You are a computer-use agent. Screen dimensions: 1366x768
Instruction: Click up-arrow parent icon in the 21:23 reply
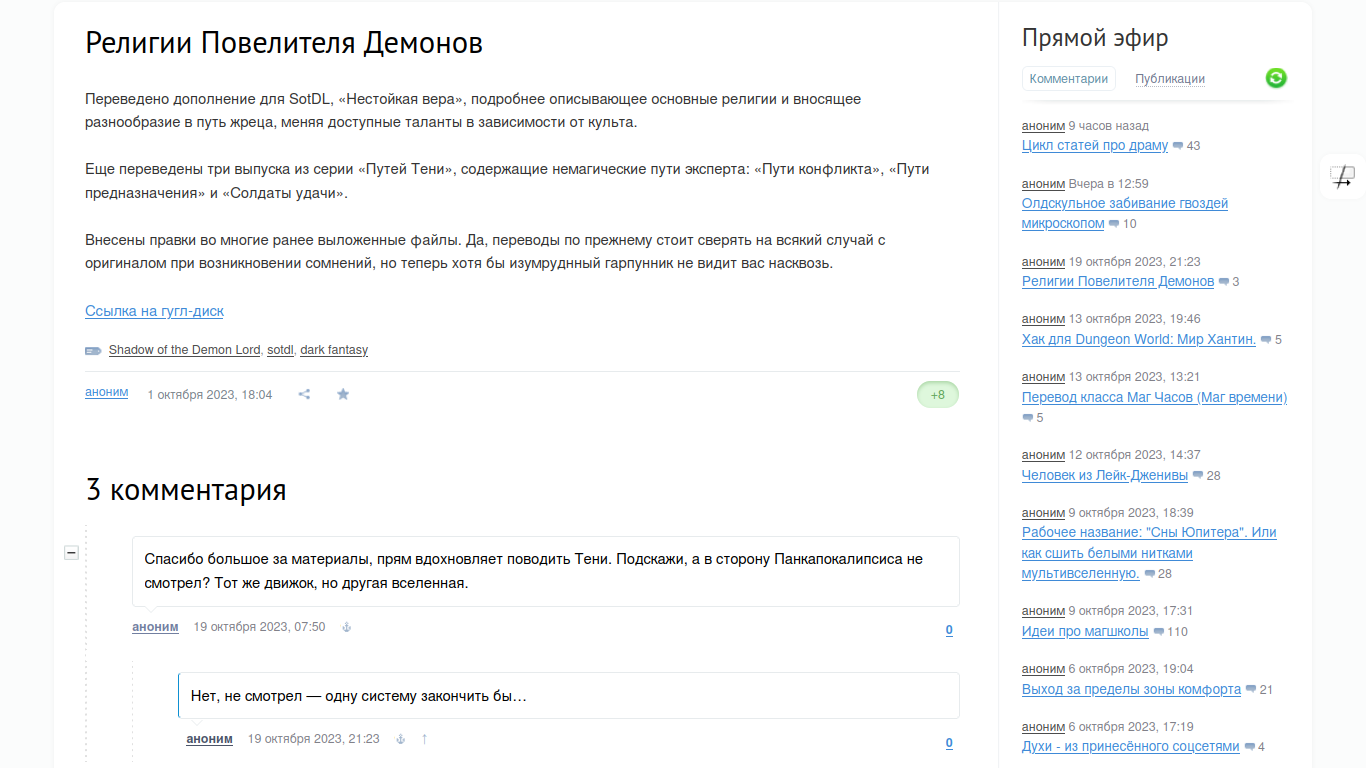pos(424,739)
